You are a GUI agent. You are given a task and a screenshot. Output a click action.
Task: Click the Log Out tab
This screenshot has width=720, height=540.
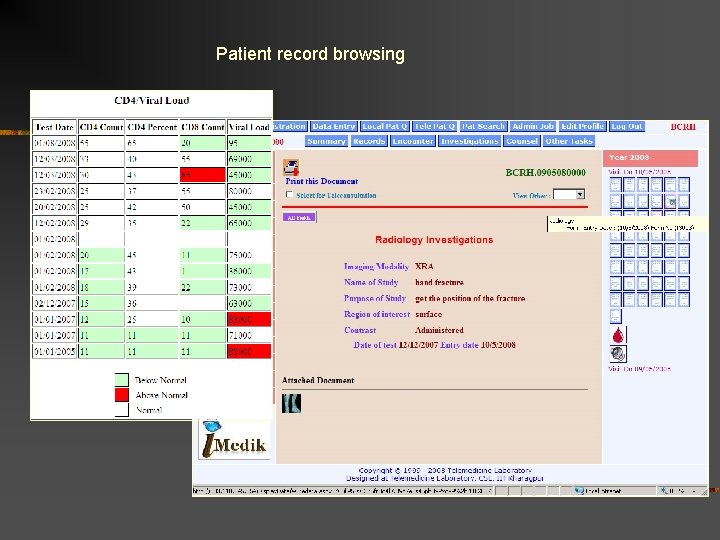click(x=627, y=126)
